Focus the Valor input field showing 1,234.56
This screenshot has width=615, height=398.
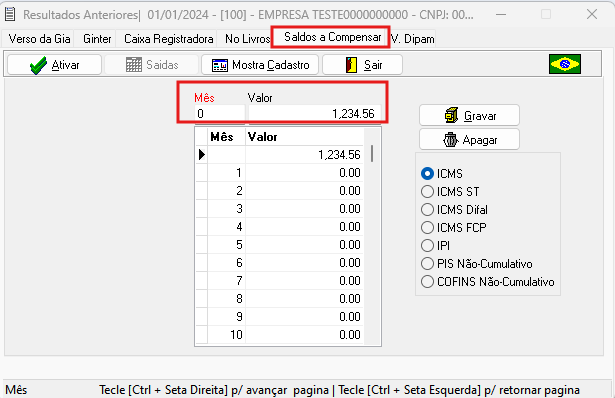[315, 114]
